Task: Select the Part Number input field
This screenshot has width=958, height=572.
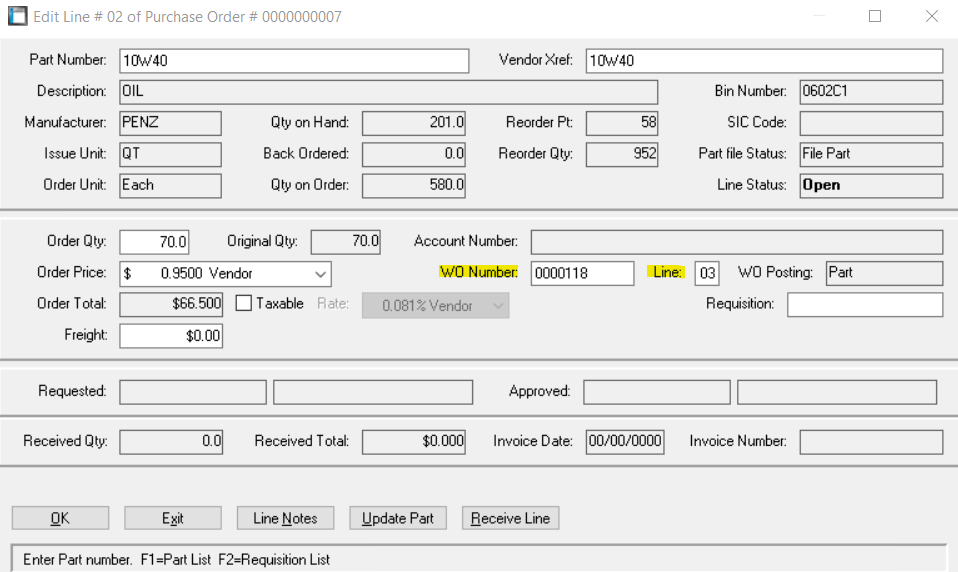Action: click(x=293, y=60)
